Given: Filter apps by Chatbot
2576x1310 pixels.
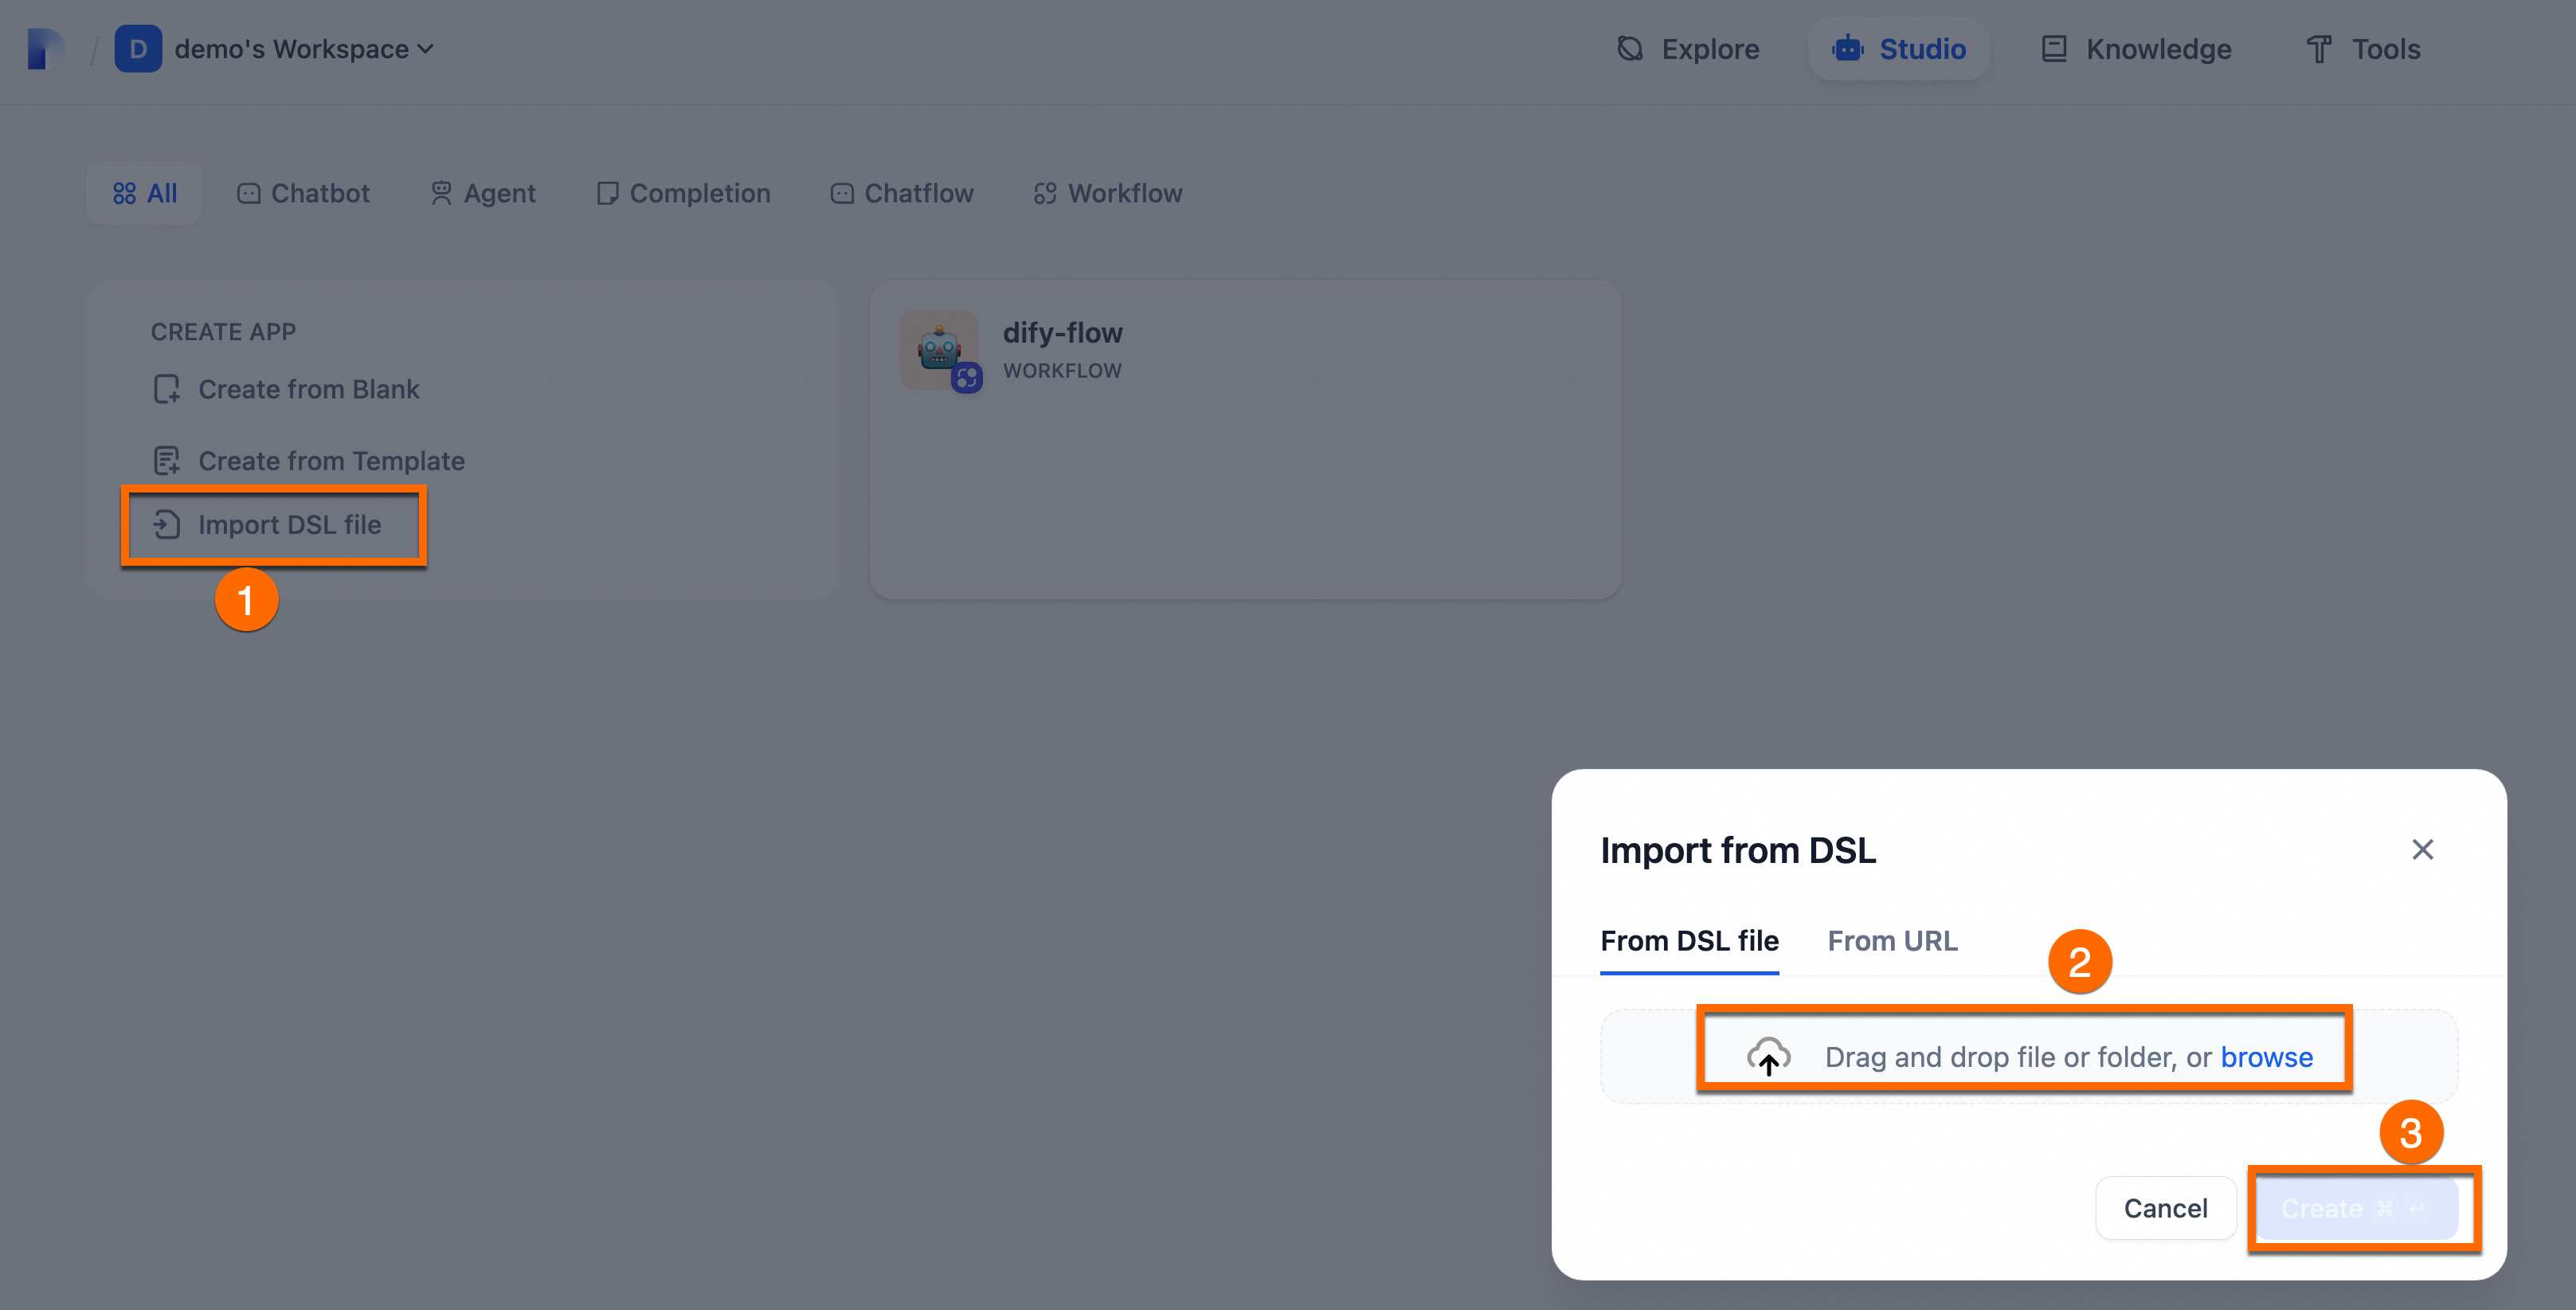Looking at the screenshot, I should [303, 193].
